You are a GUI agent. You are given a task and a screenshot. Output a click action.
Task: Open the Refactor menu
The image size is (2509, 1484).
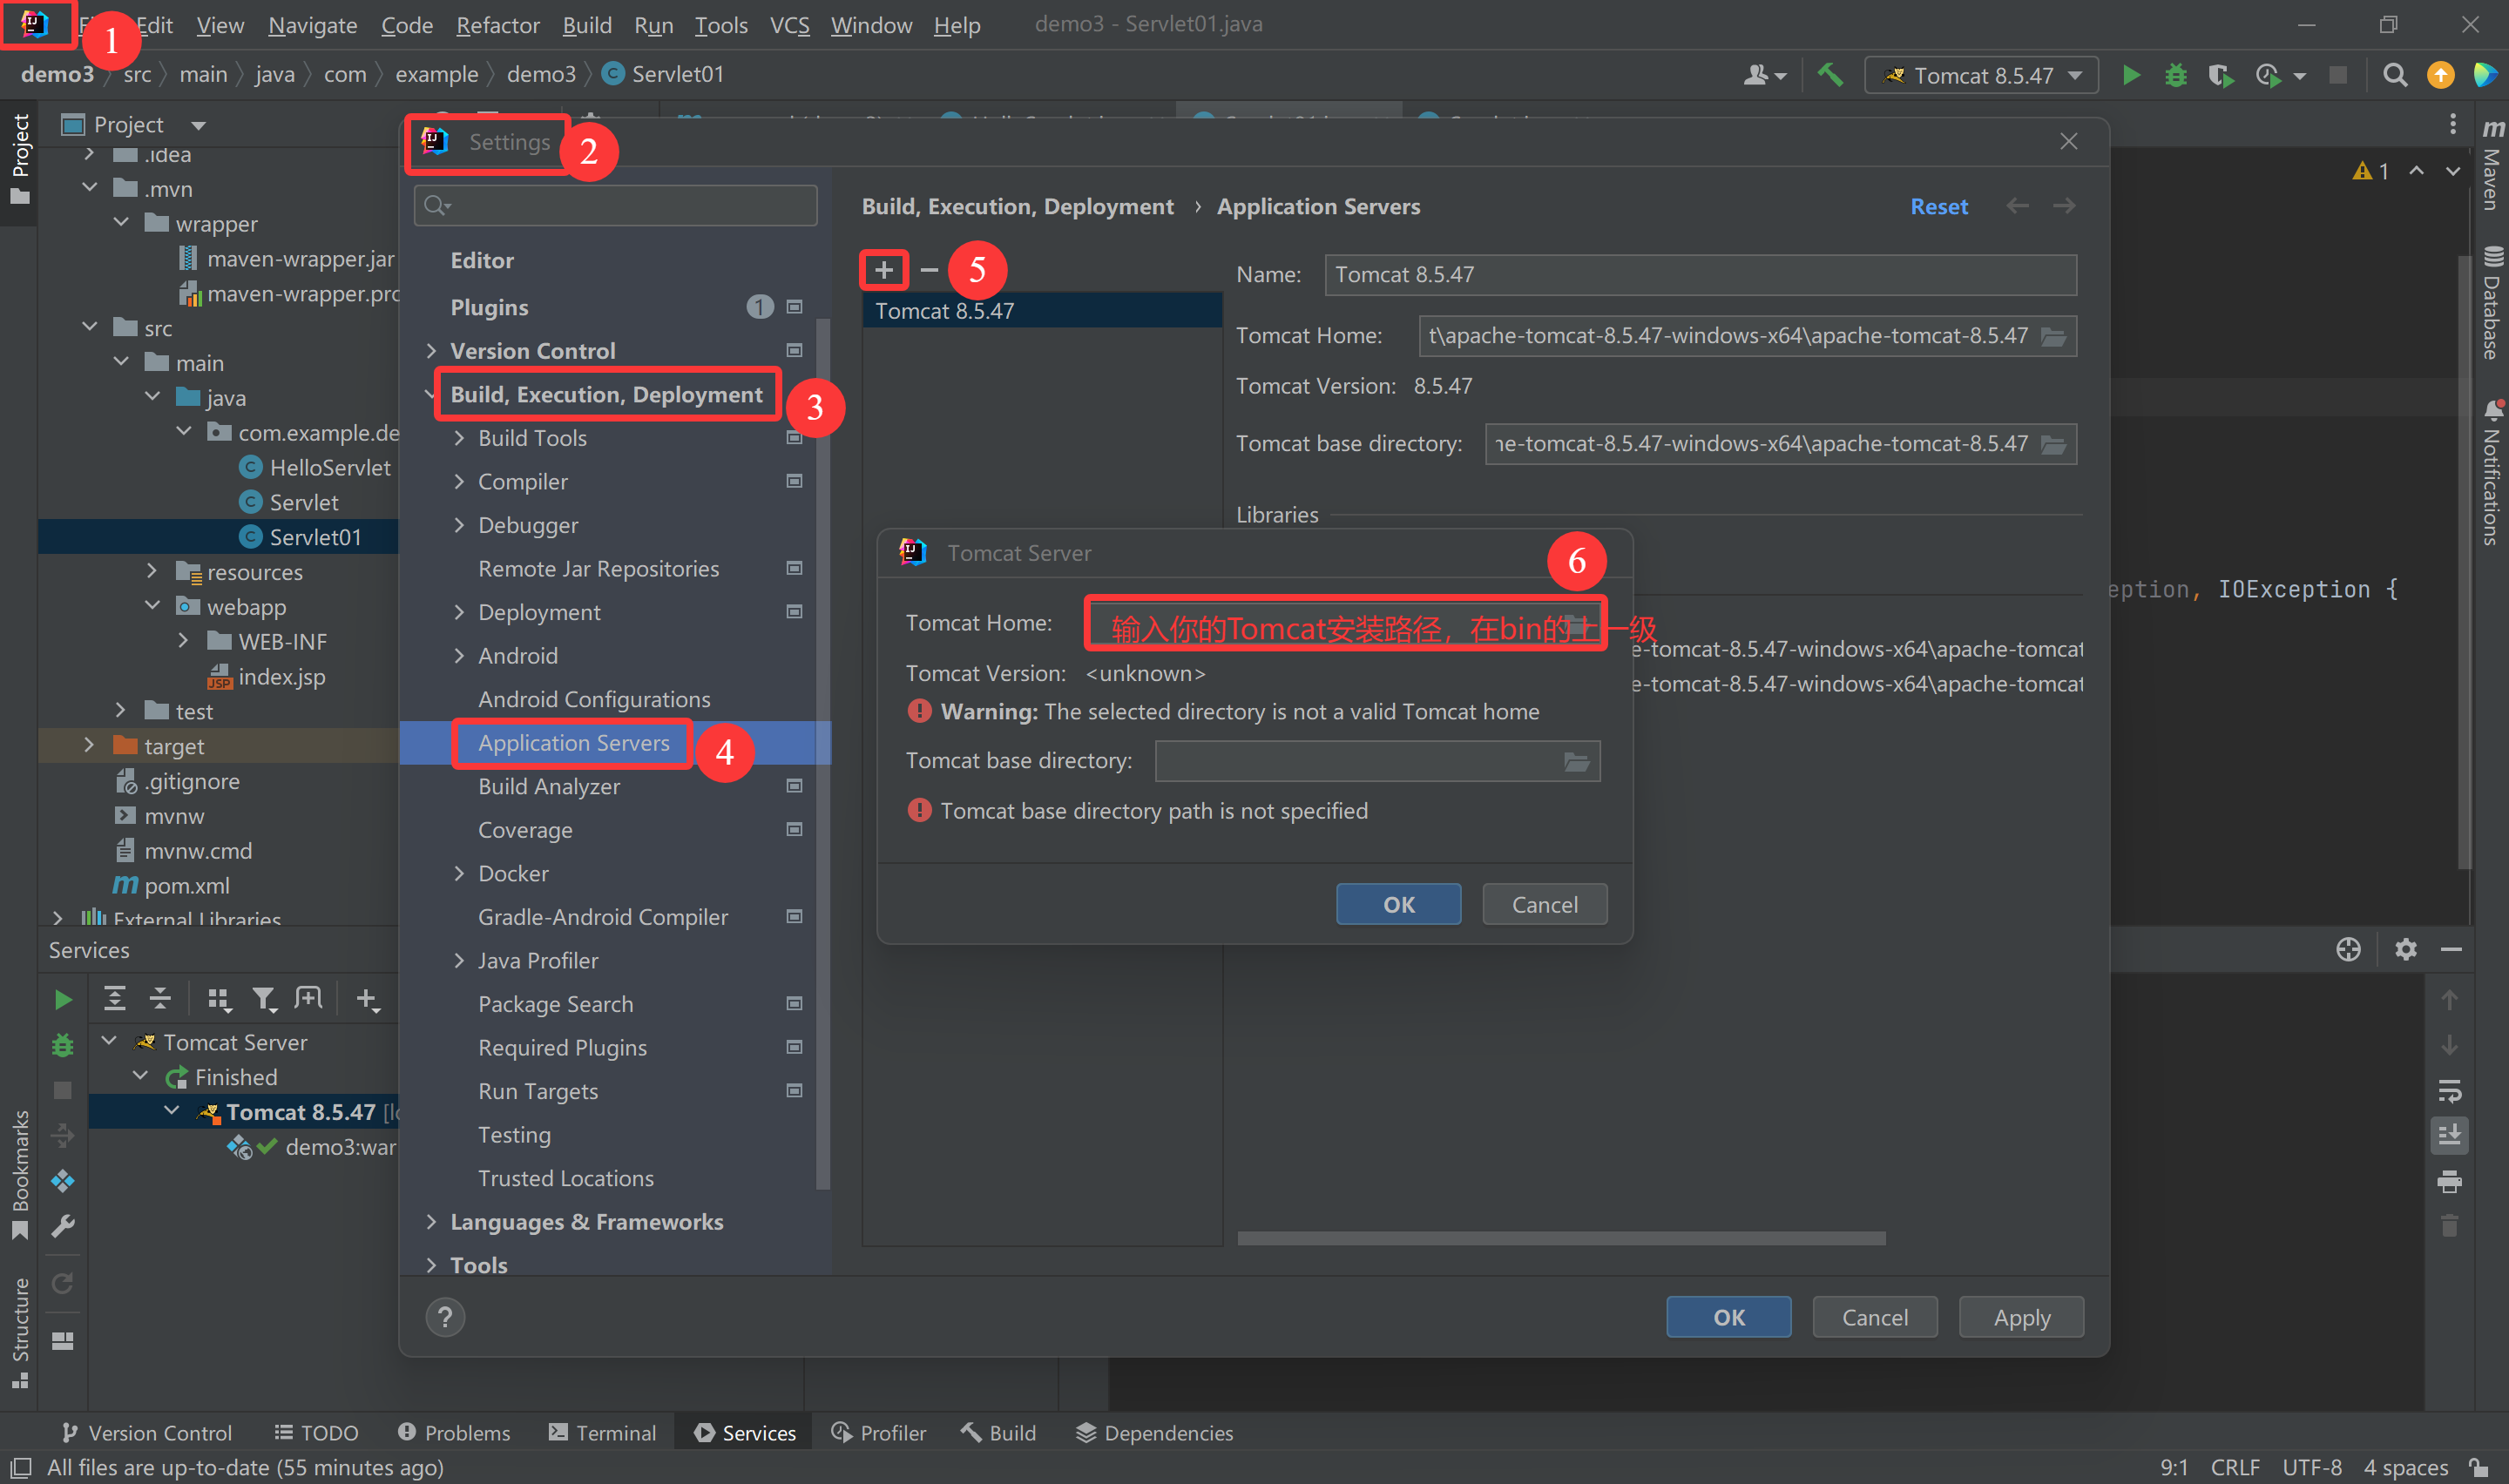pos(497,25)
